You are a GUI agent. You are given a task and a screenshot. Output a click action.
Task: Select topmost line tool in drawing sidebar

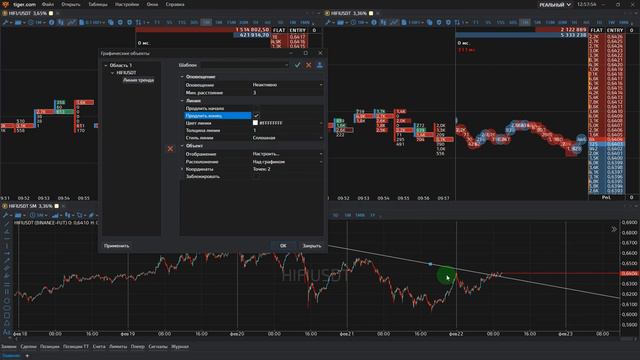(x=7, y=224)
